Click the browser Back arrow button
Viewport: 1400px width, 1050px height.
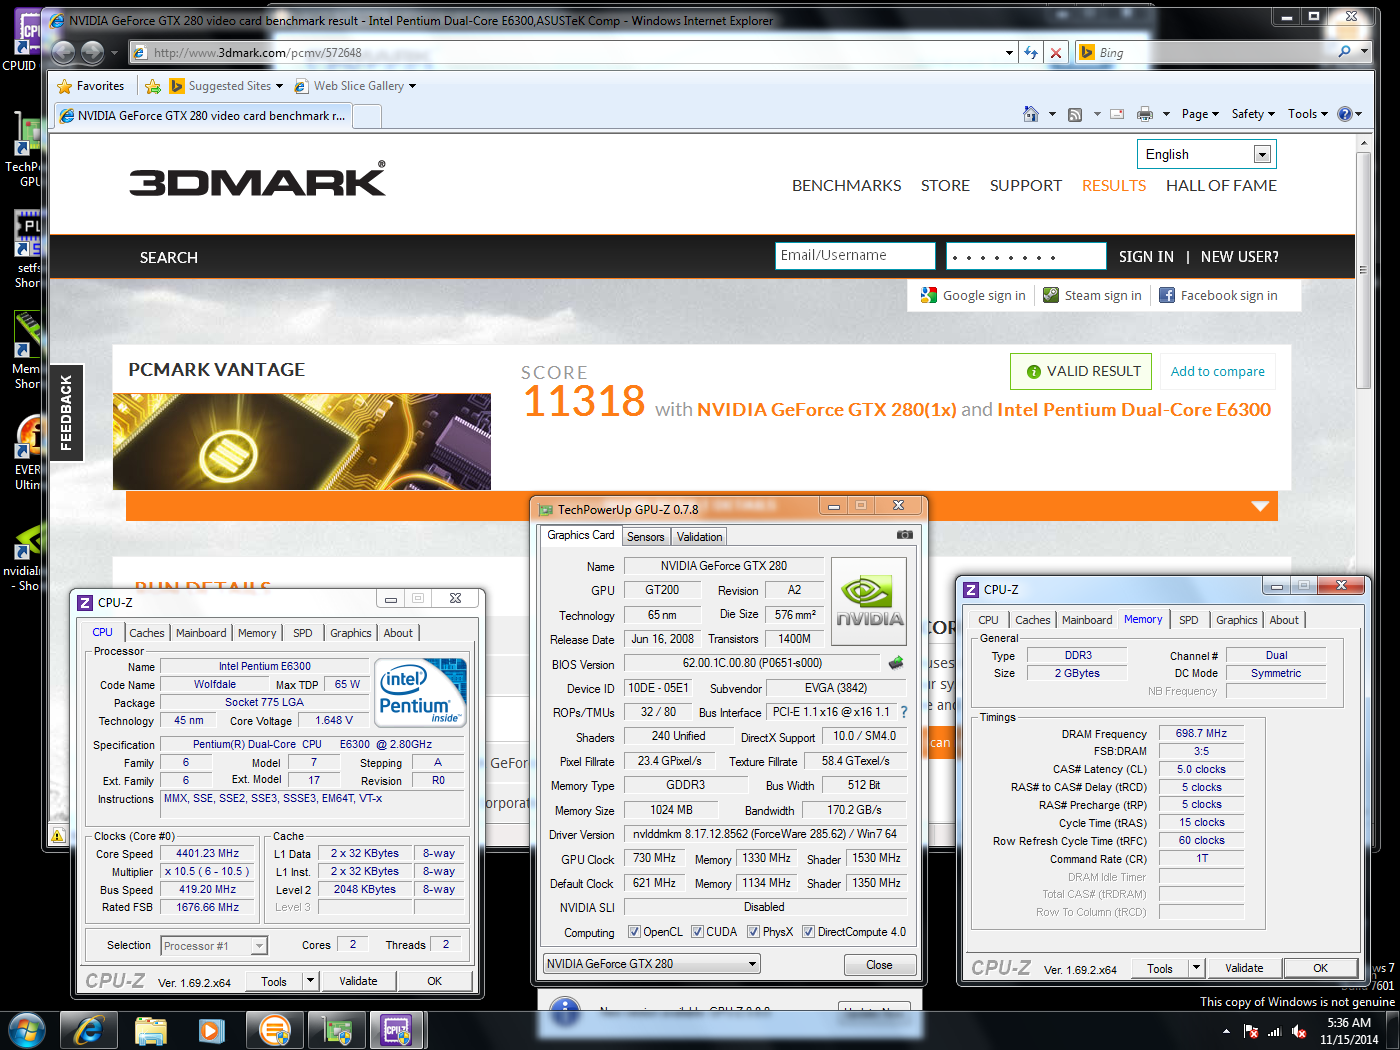point(63,52)
